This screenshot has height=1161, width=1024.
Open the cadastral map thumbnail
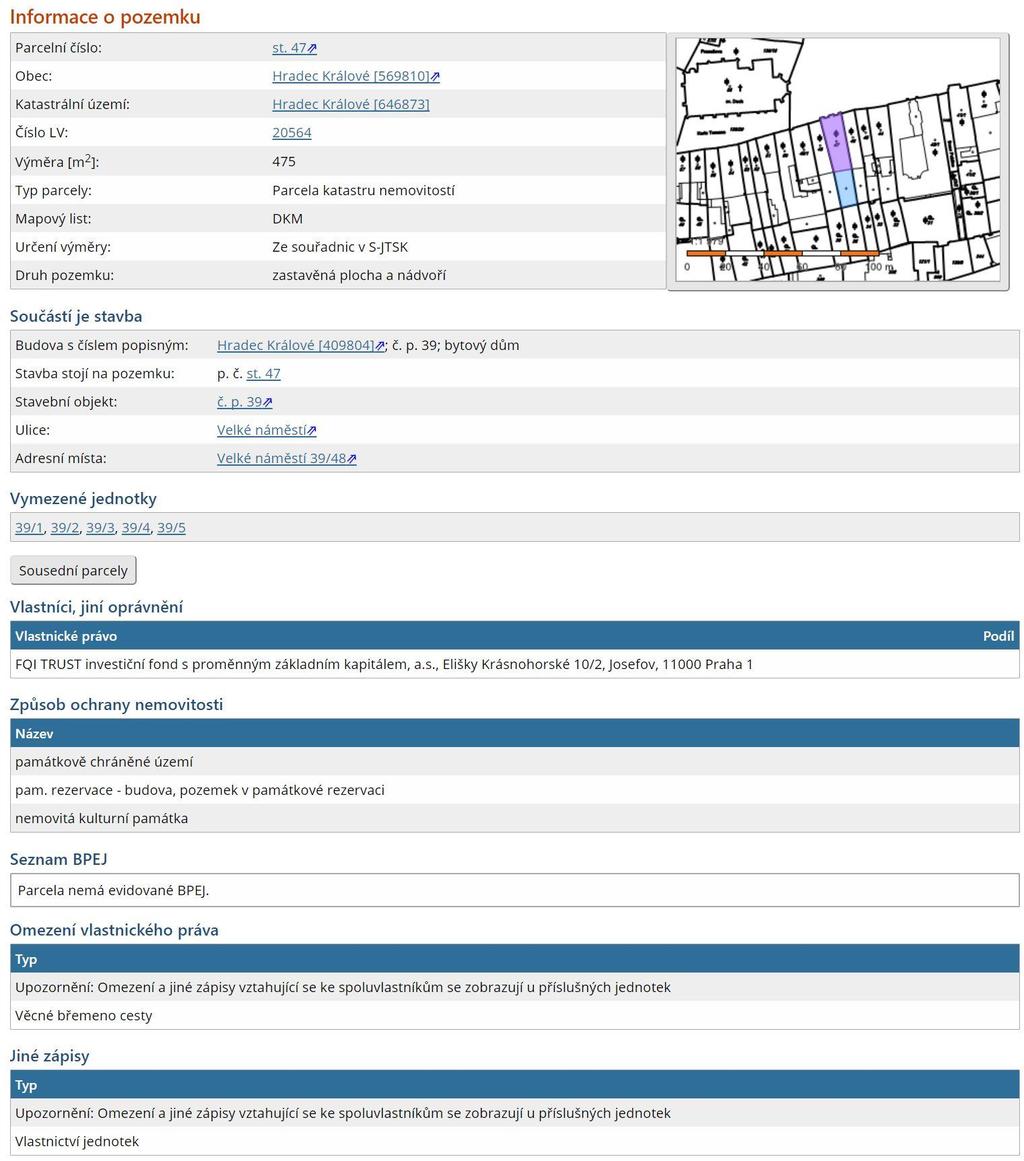click(x=837, y=161)
